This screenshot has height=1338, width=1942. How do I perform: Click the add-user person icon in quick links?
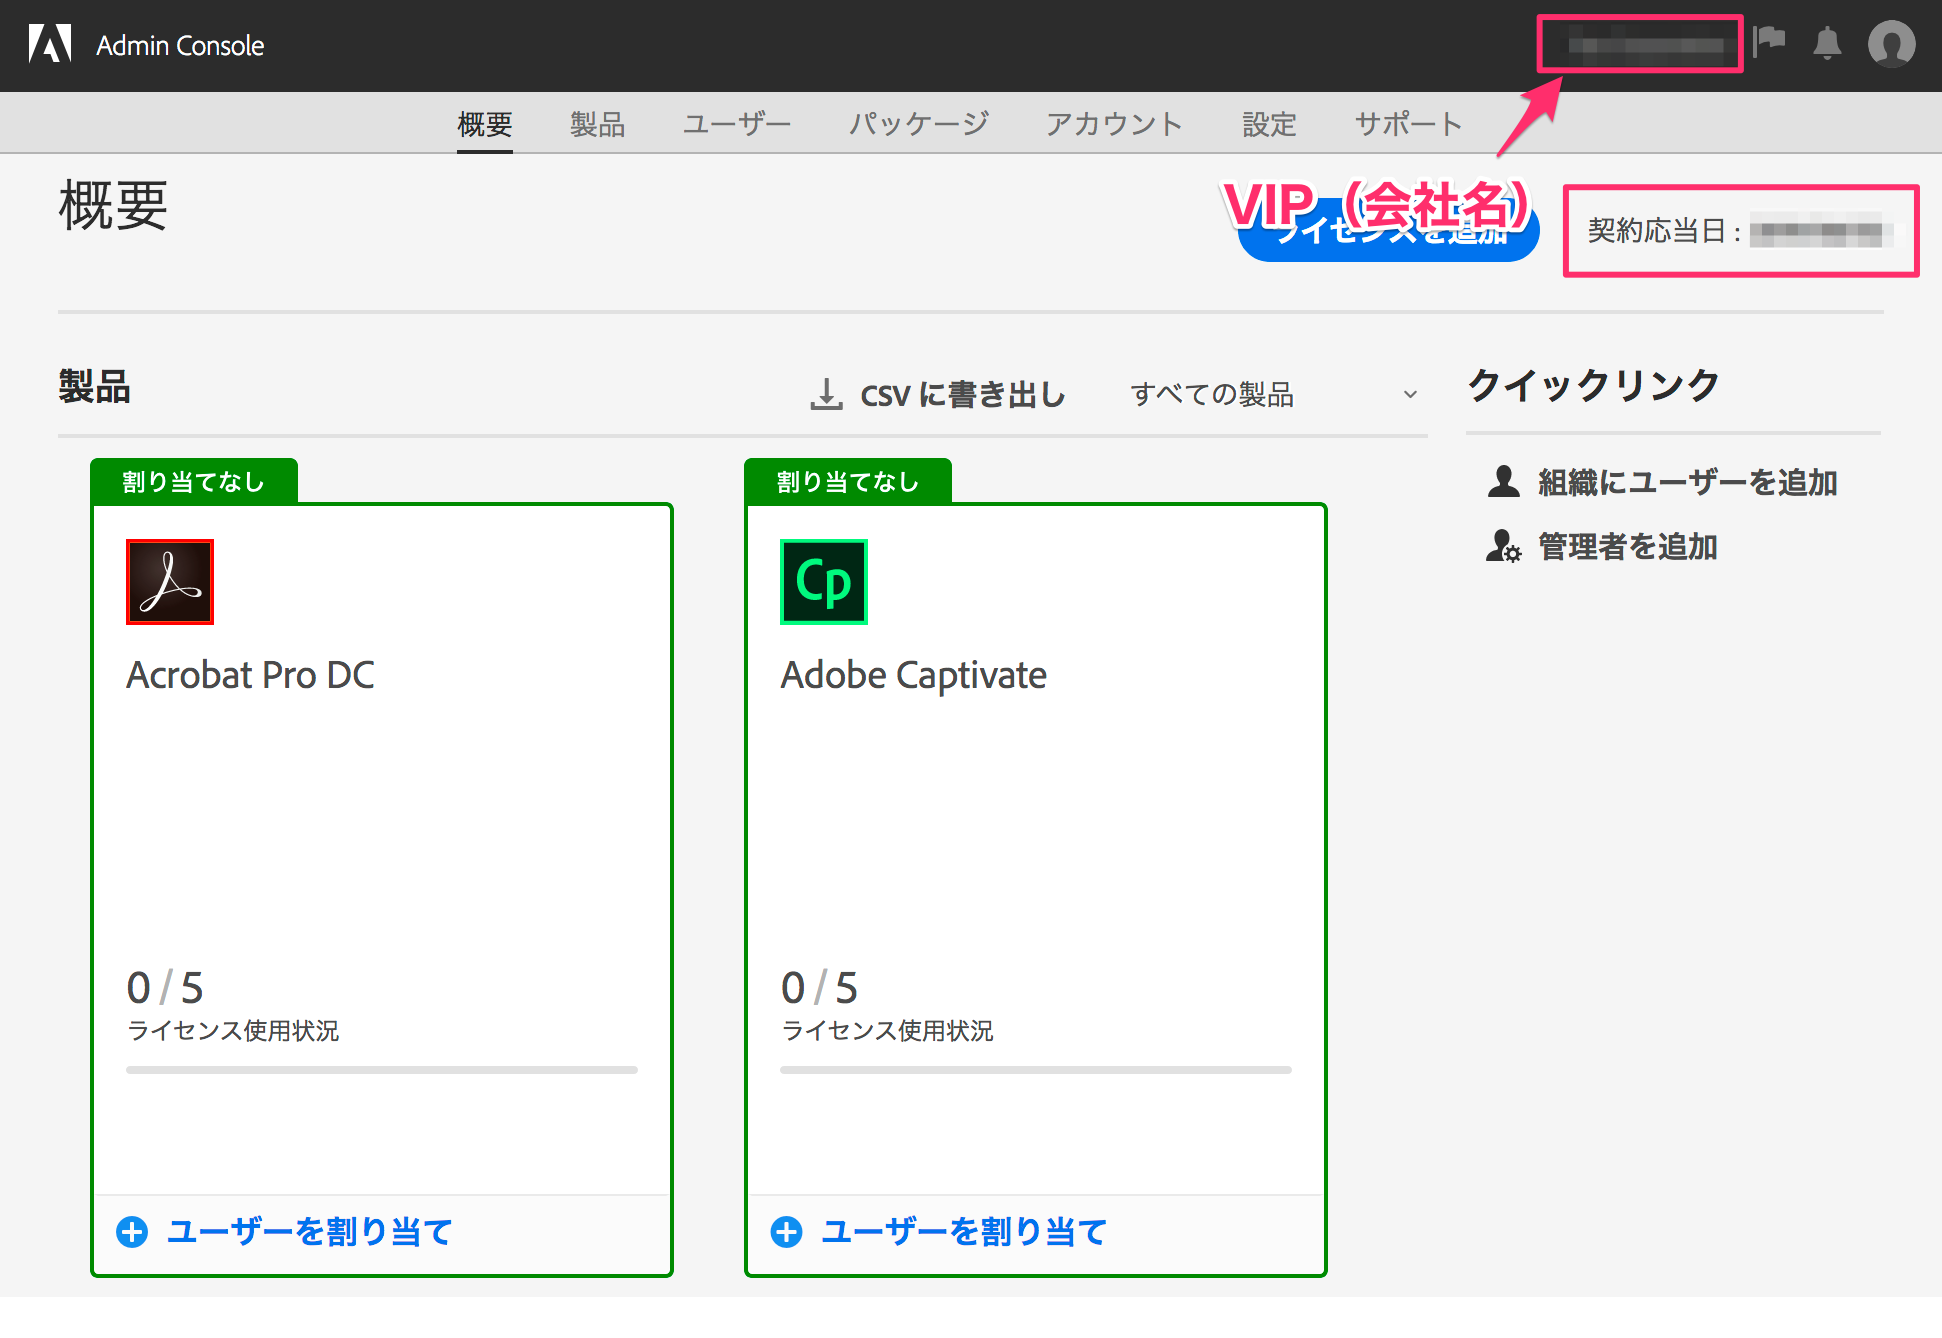tap(1503, 481)
